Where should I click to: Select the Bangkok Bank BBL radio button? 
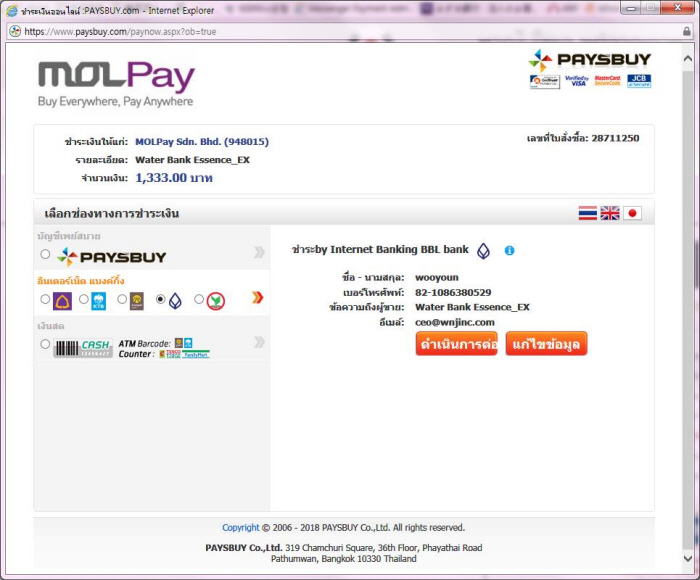[x=161, y=299]
